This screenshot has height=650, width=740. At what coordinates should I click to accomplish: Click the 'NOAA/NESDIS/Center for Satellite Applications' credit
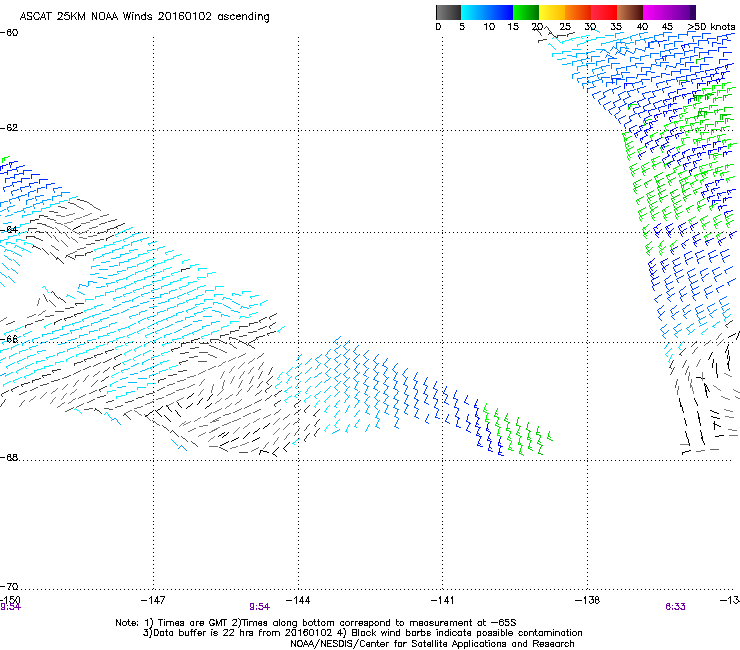click(432, 644)
